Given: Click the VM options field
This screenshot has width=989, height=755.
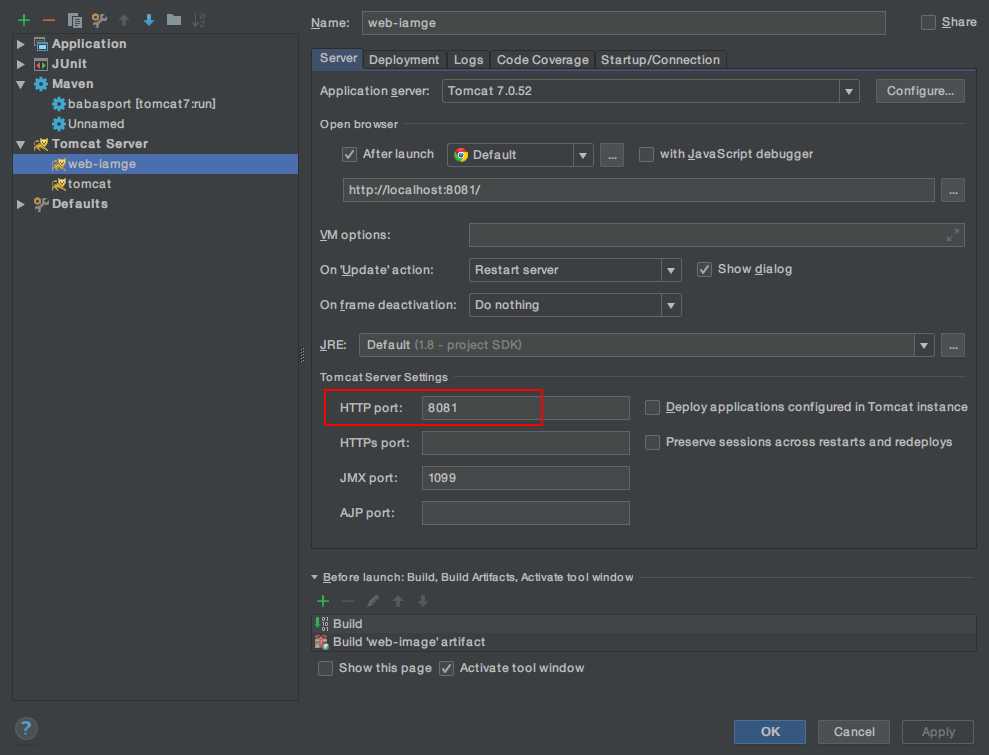Looking at the screenshot, I should (717, 235).
